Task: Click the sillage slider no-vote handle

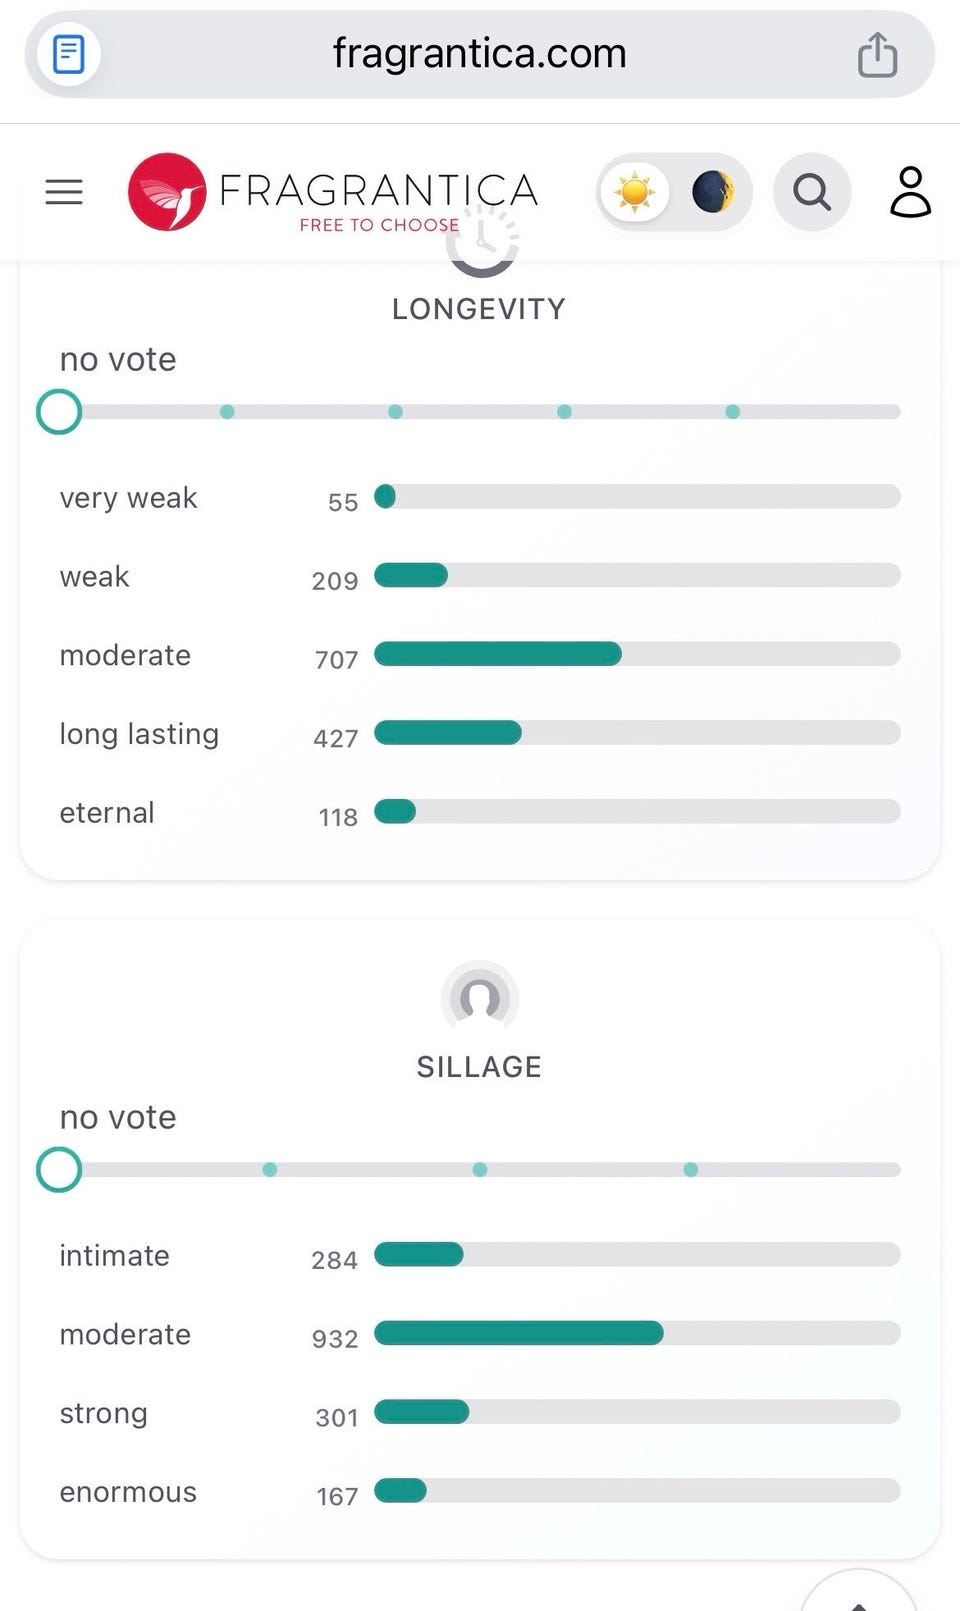Action: [x=59, y=1170]
